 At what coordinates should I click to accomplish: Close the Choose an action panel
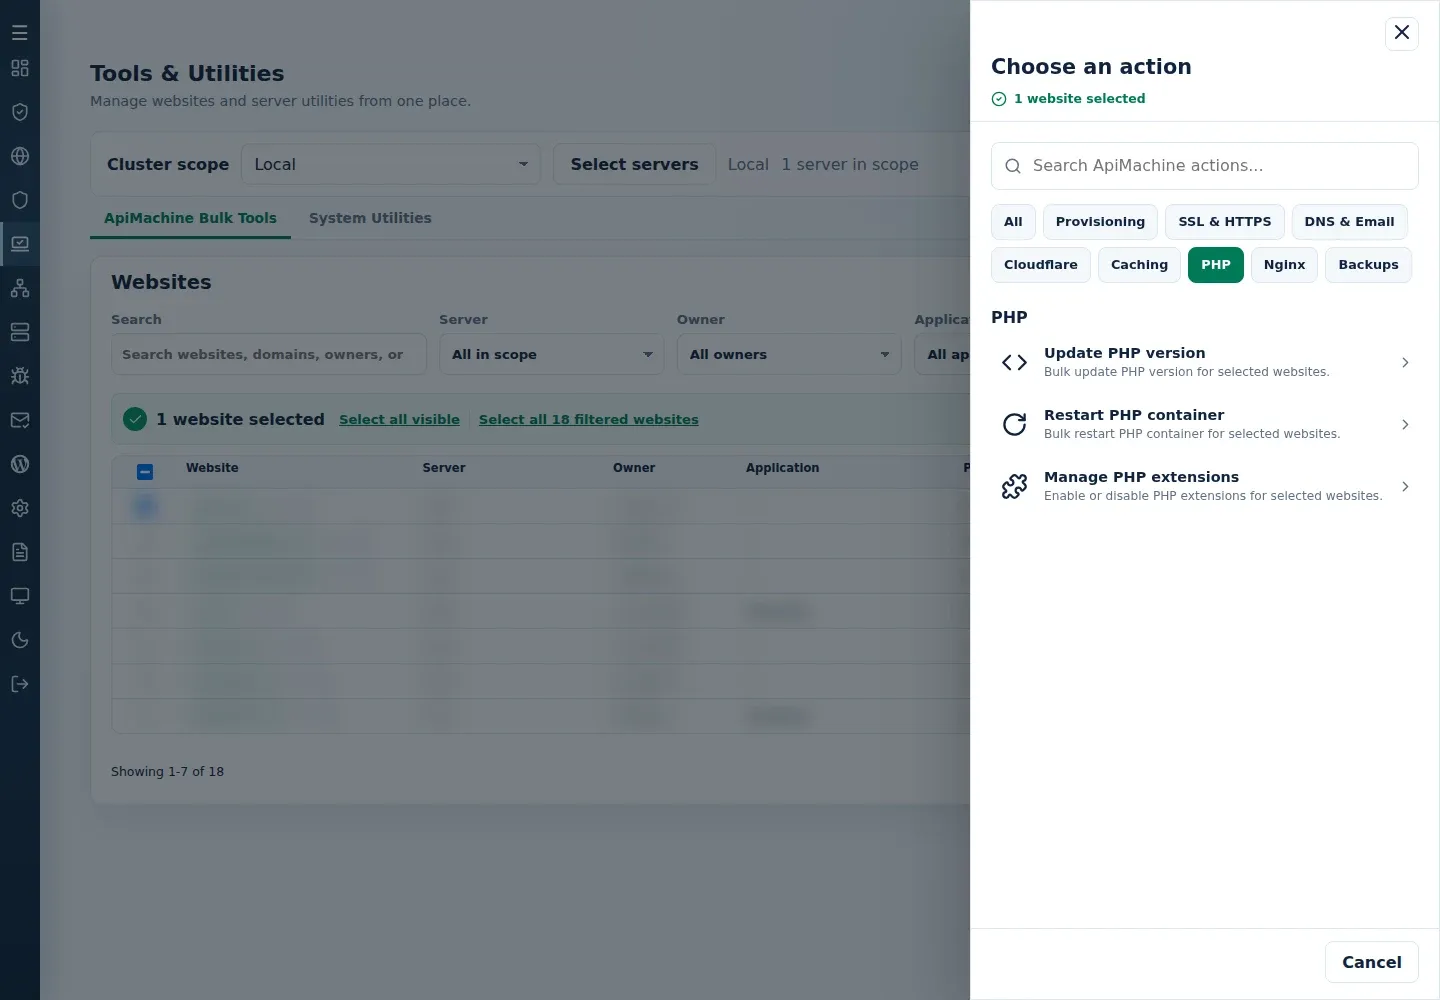pyautogui.click(x=1402, y=33)
